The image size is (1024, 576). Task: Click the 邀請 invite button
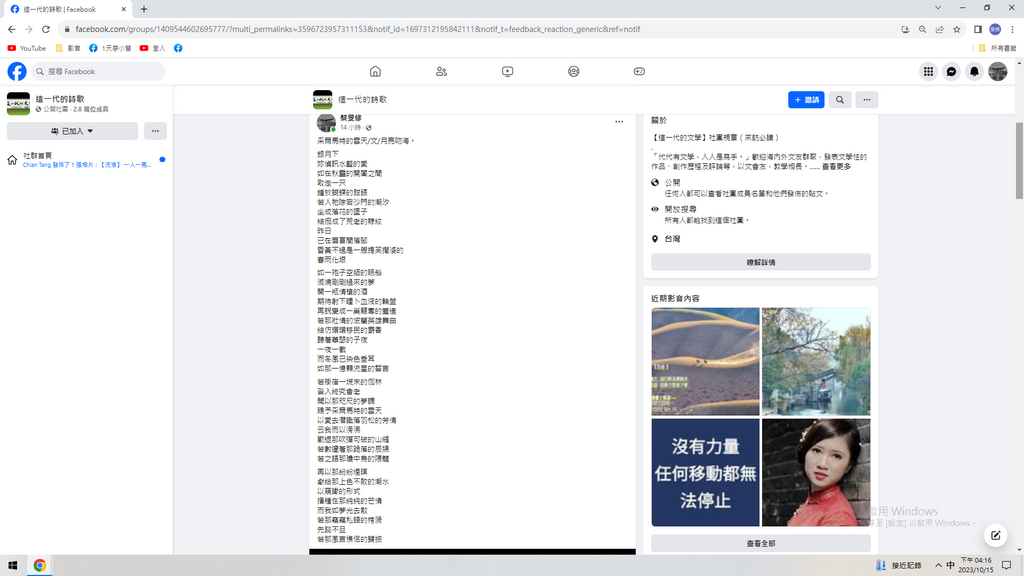click(x=806, y=100)
